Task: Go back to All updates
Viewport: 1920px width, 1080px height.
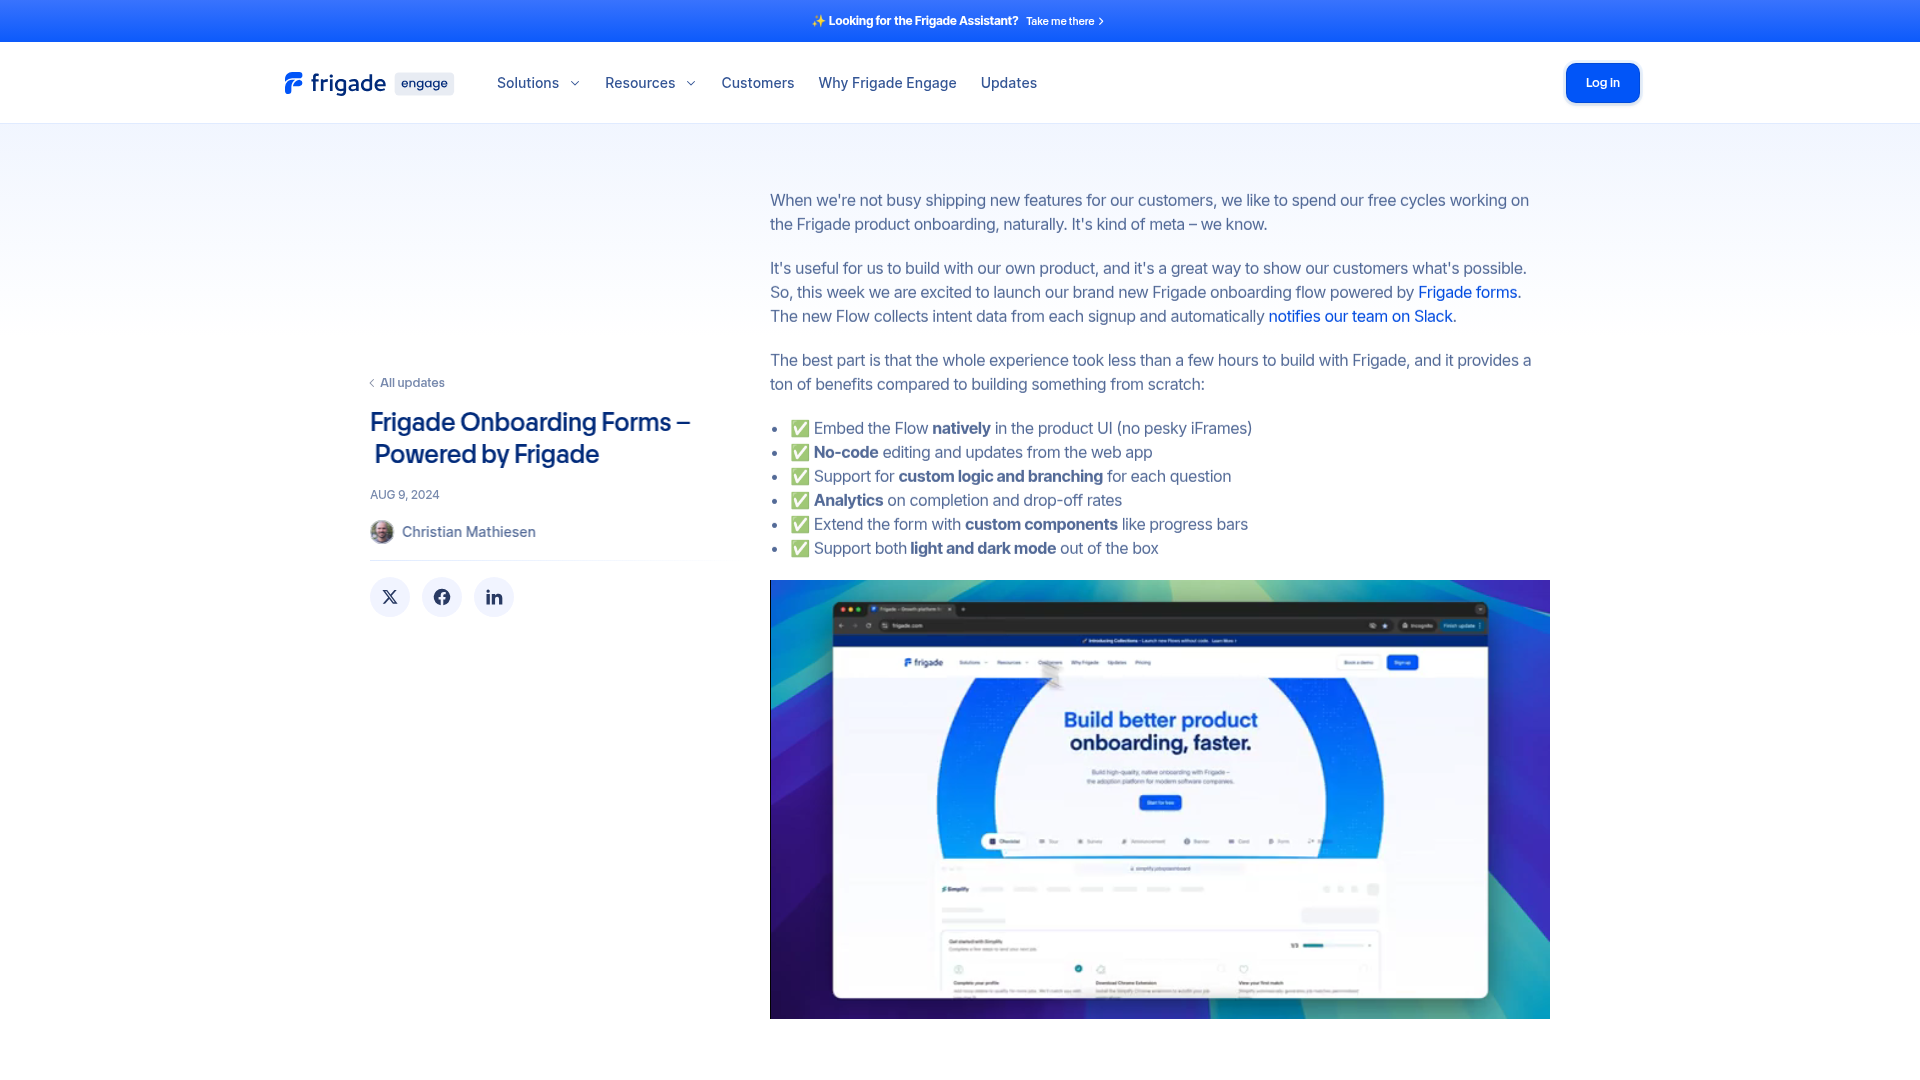Action: point(407,383)
